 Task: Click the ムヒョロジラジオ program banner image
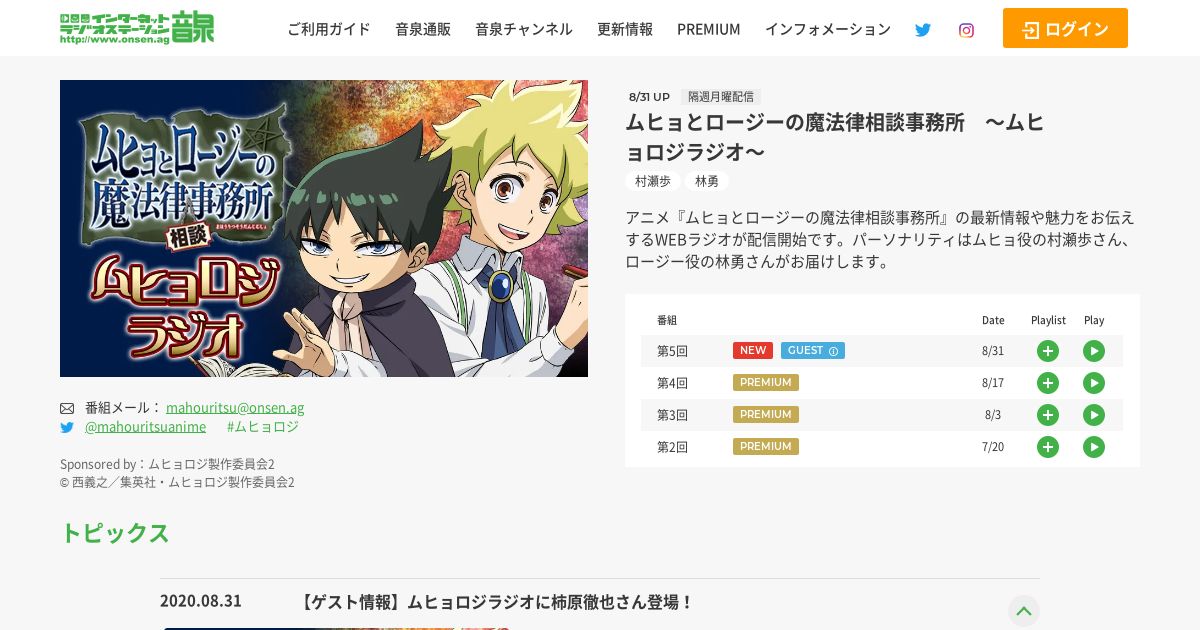324,228
